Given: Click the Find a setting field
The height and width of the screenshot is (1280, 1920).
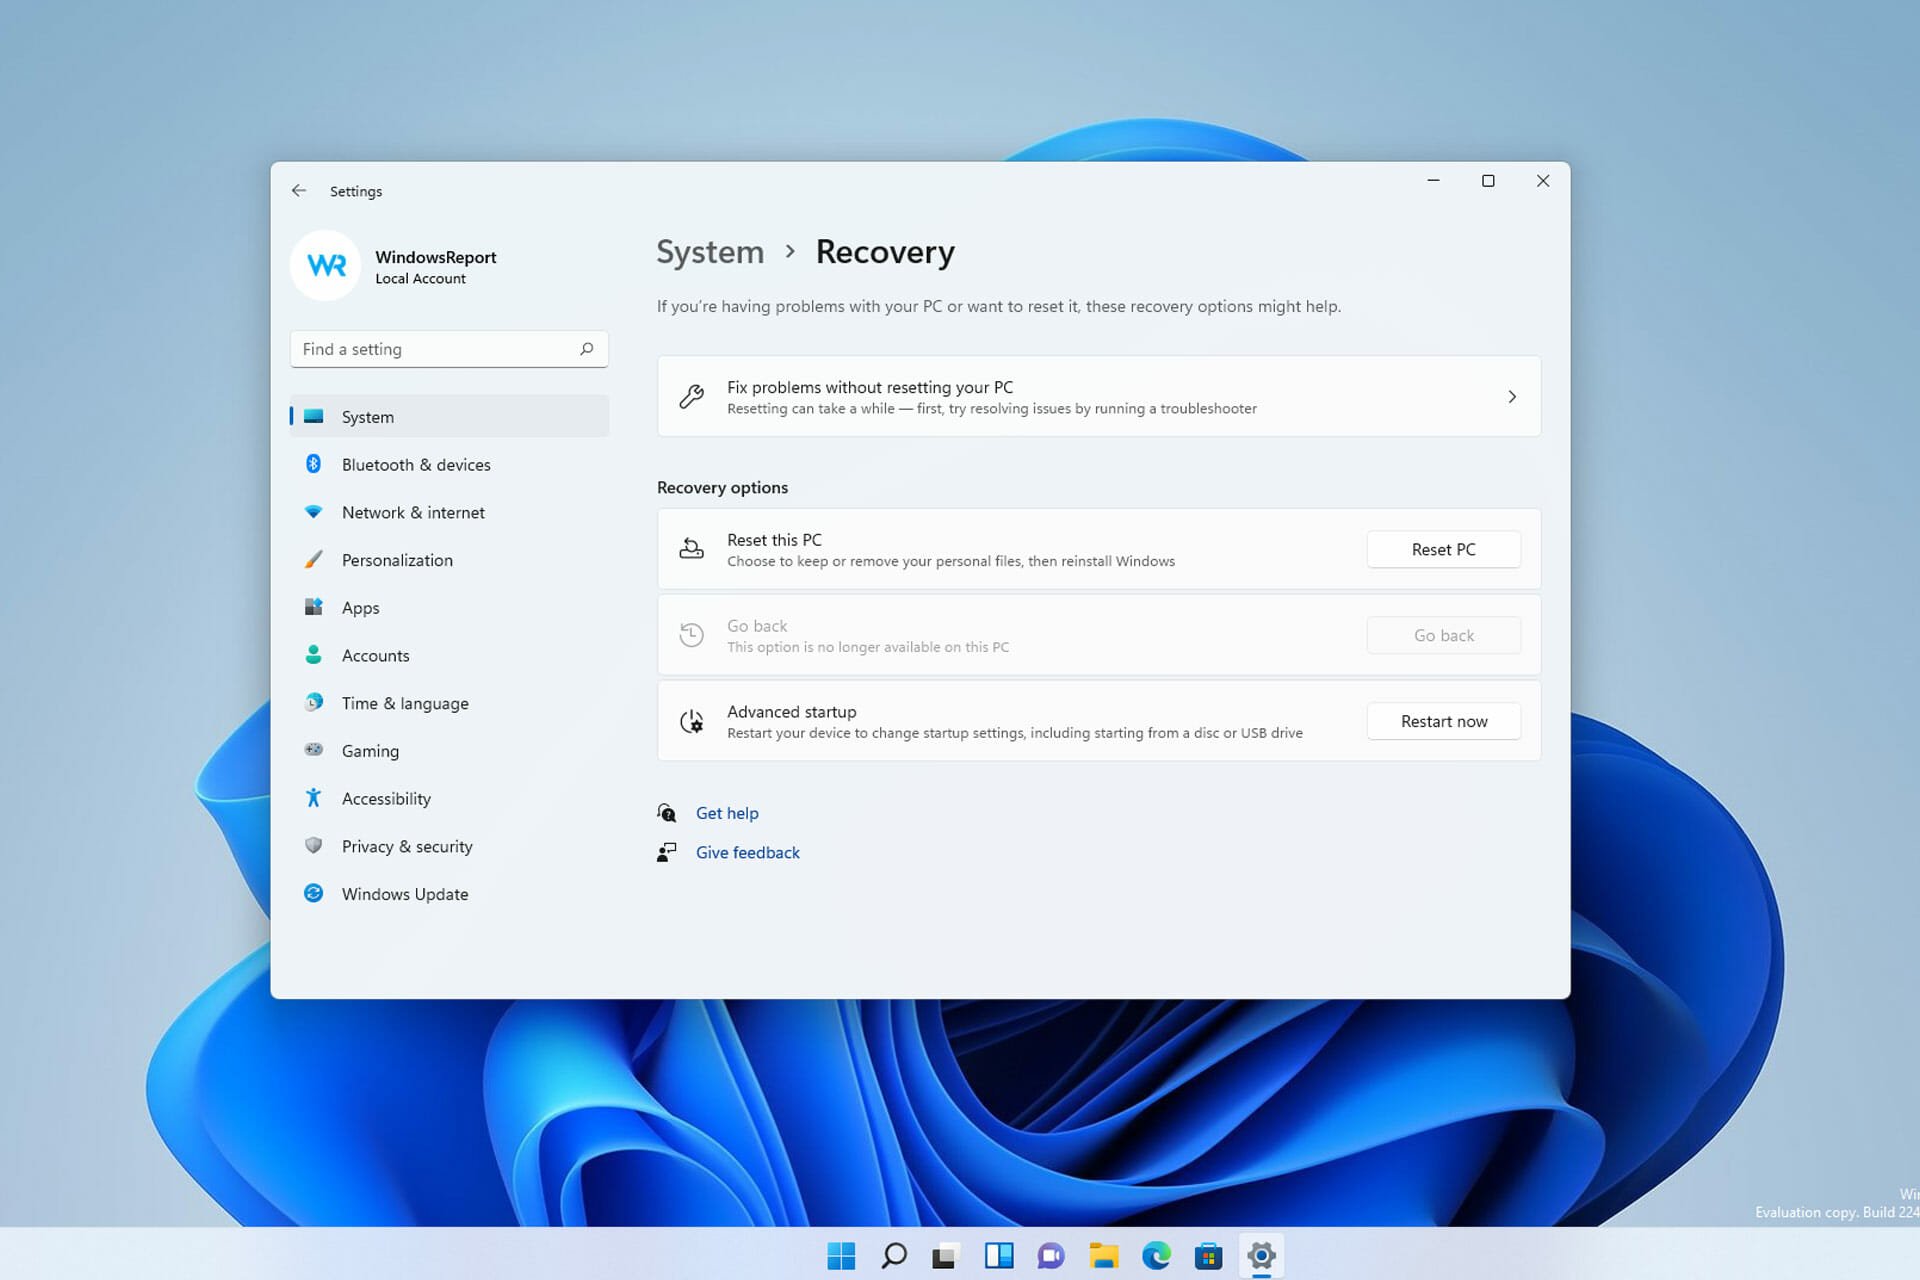Looking at the screenshot, I should tap(449, 349).
